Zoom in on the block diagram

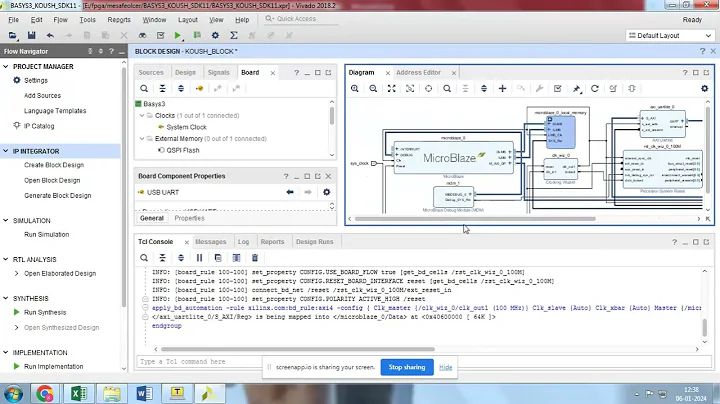(354, 89)
